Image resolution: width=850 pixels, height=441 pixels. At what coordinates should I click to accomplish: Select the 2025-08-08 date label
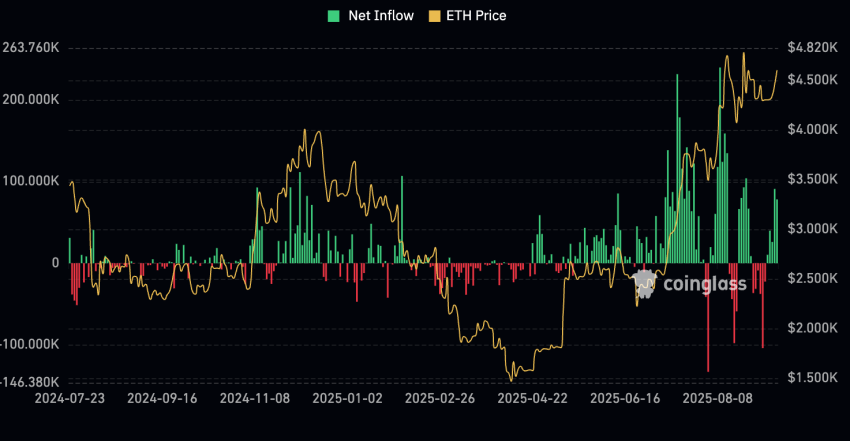tap(718, 397)
